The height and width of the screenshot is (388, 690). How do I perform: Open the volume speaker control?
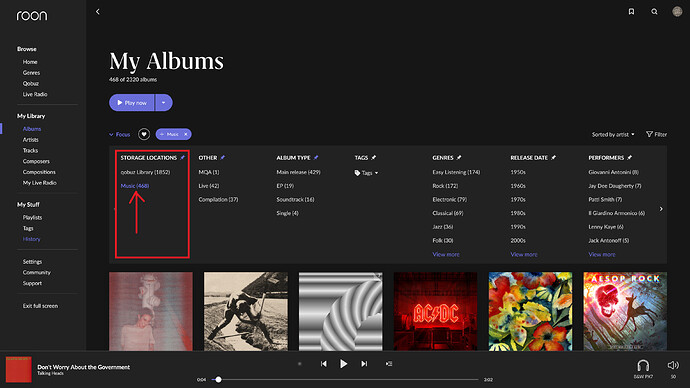click(673, 365)
